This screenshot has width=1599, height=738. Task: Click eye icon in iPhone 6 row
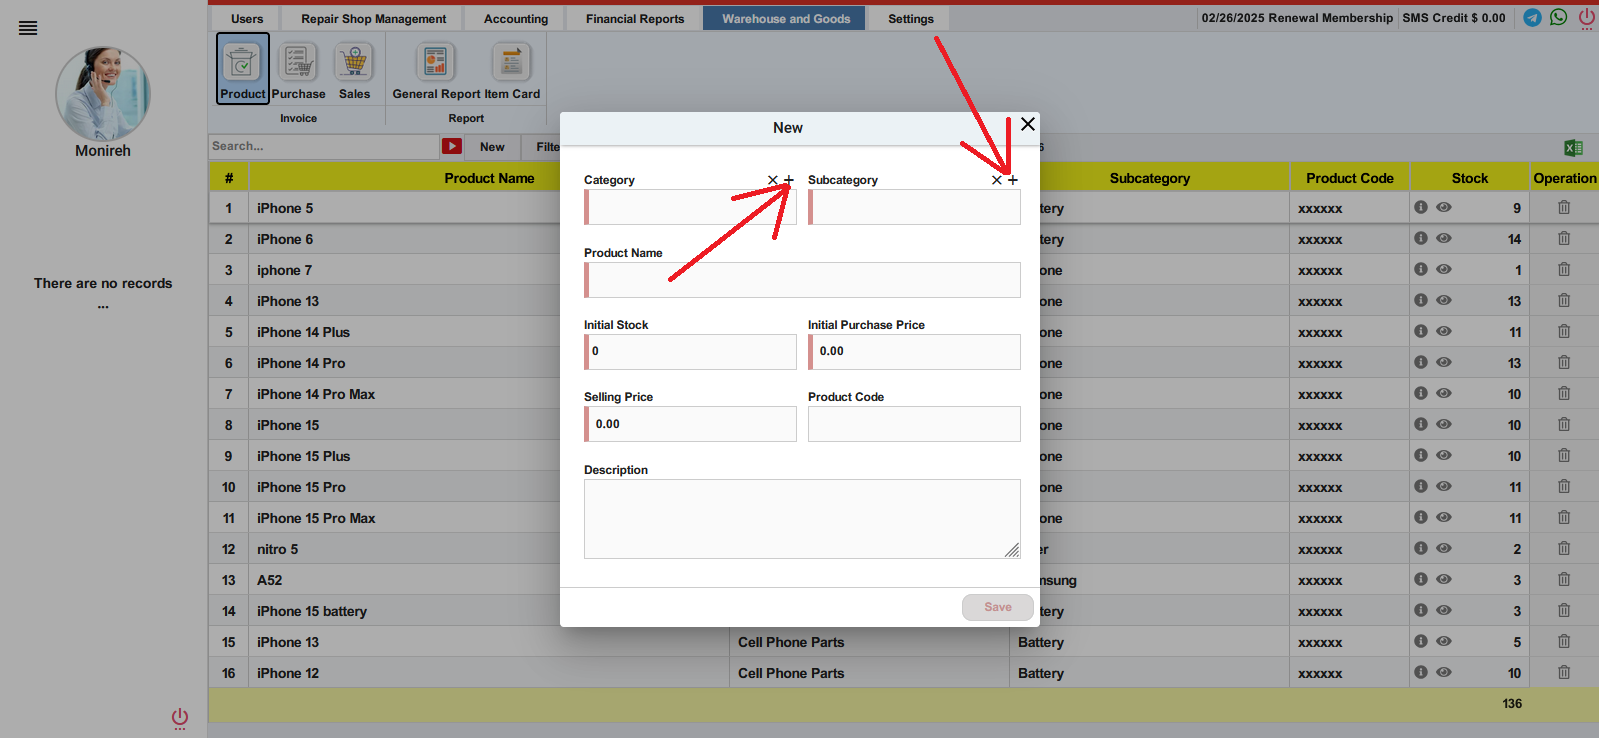(1444, 239)
